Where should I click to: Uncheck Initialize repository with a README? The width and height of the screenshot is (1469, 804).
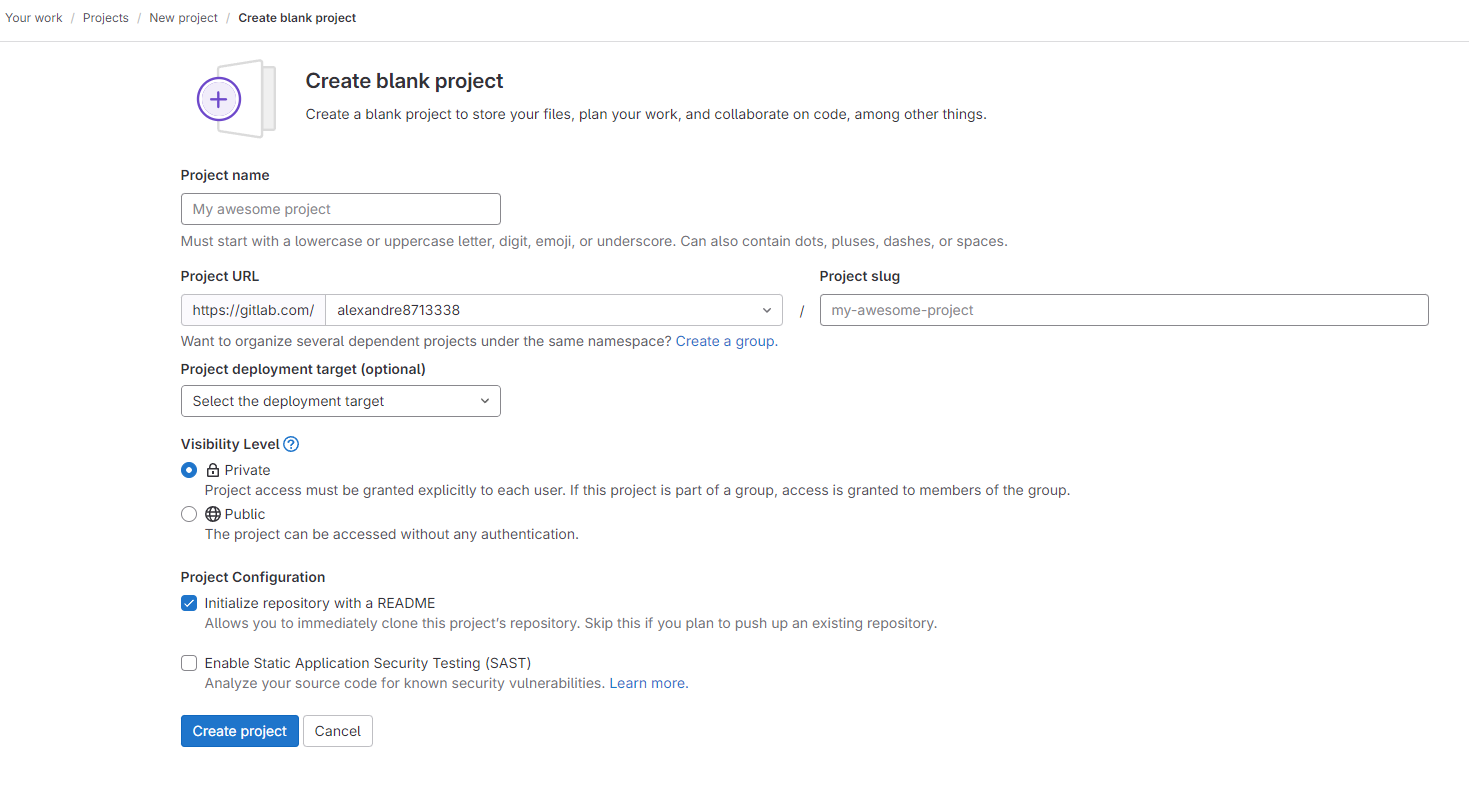189,603
